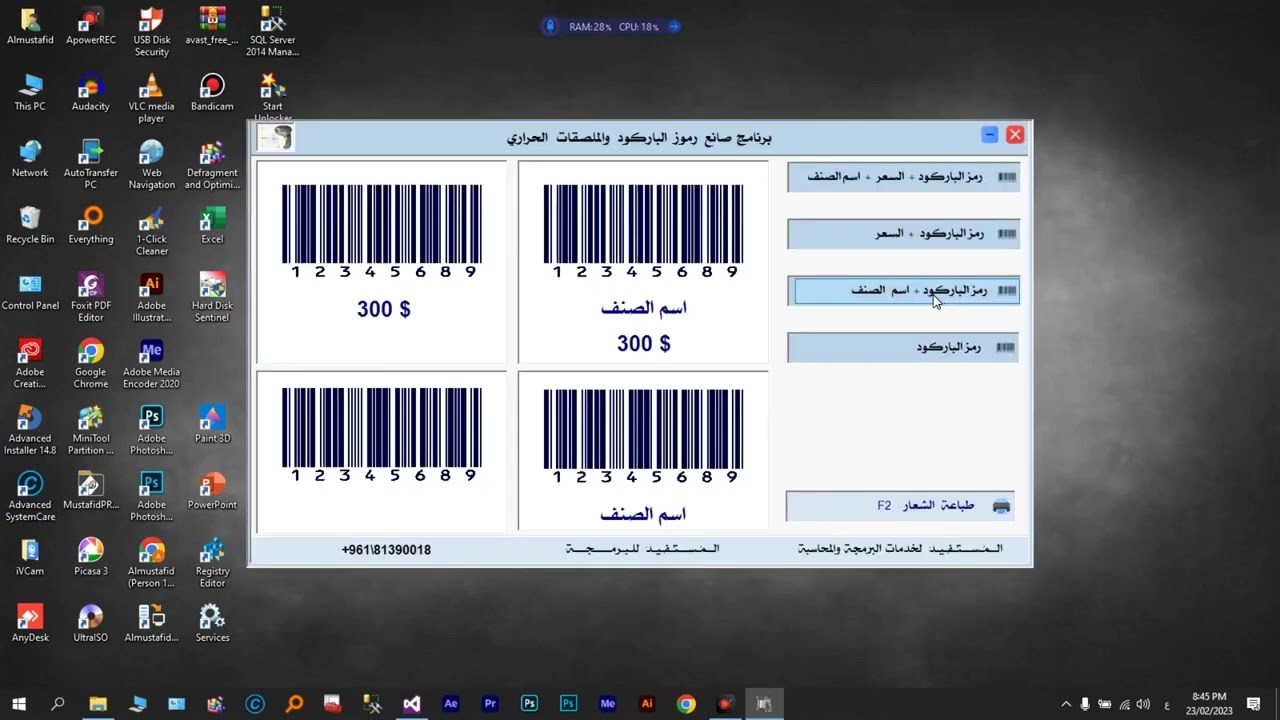This screenshot has width=1280, height=720.
Task: Launch Audacity from desktop
Action: [x=91, y=93]
